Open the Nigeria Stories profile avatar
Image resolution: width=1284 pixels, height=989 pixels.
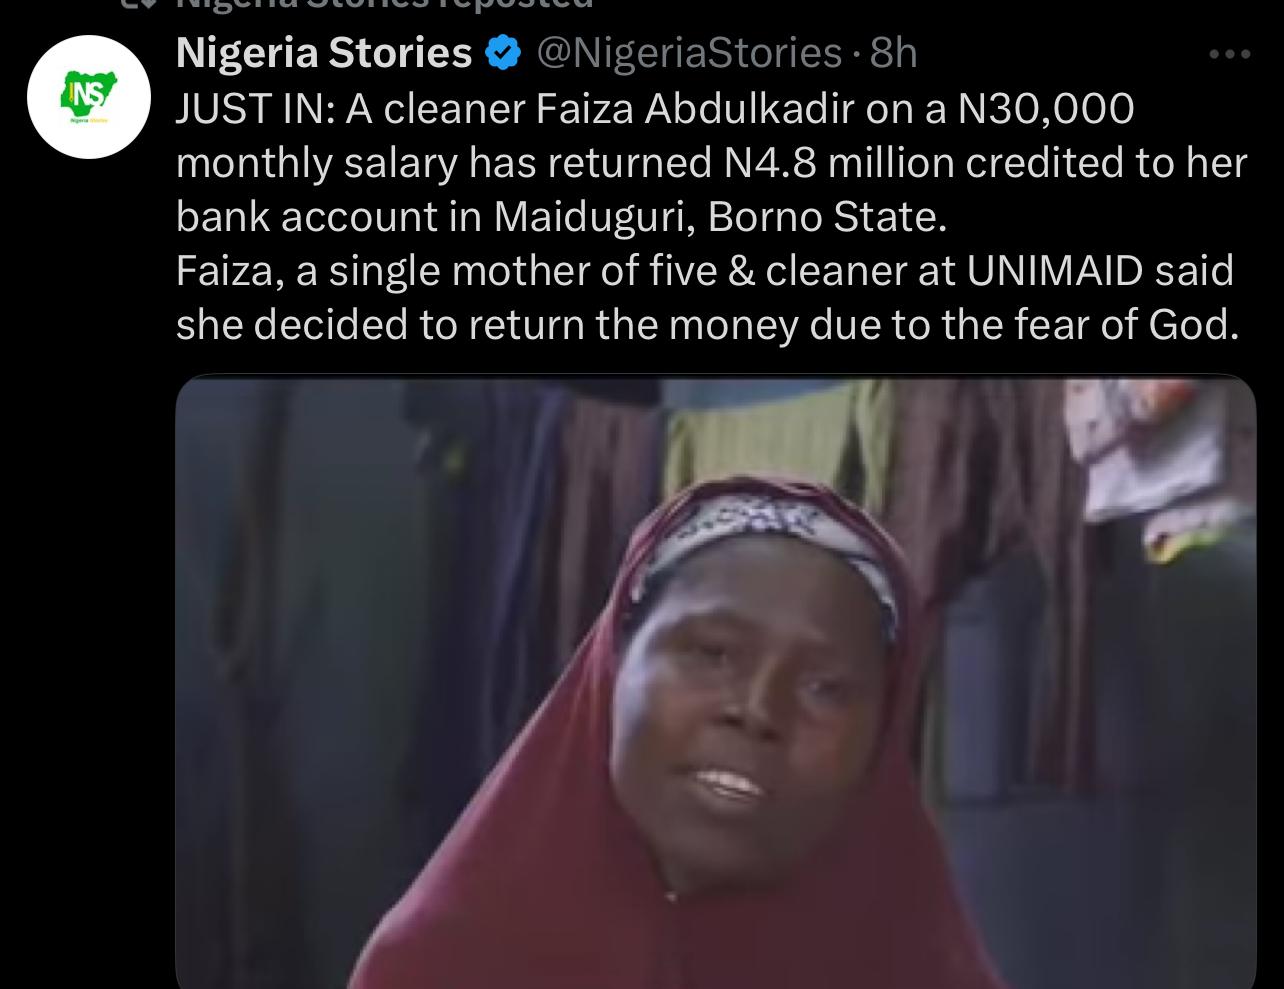[89, 97]
